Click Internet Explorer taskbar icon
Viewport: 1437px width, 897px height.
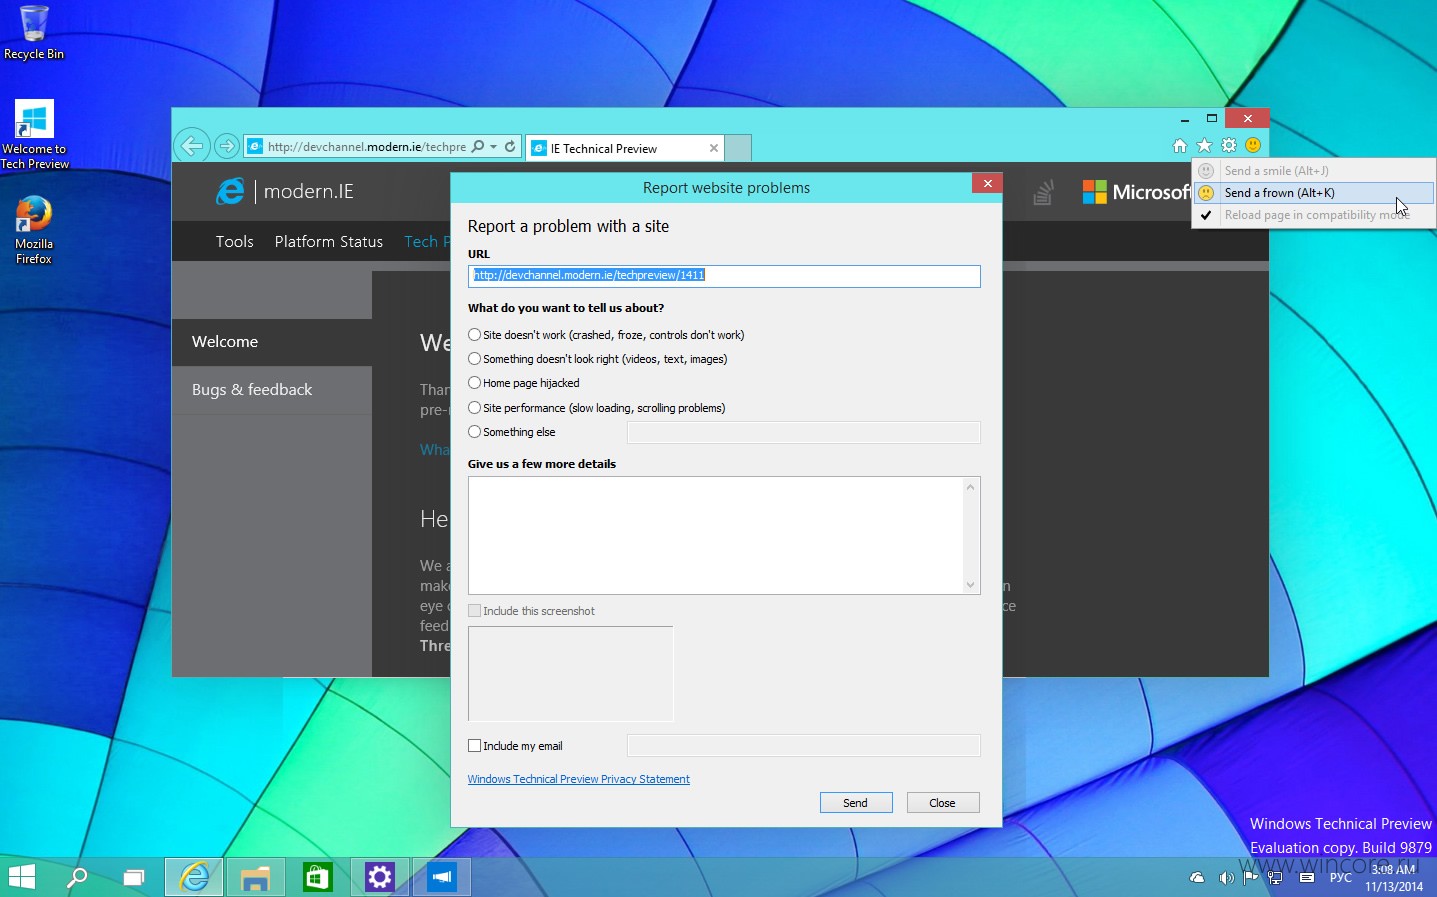(194, 877)
